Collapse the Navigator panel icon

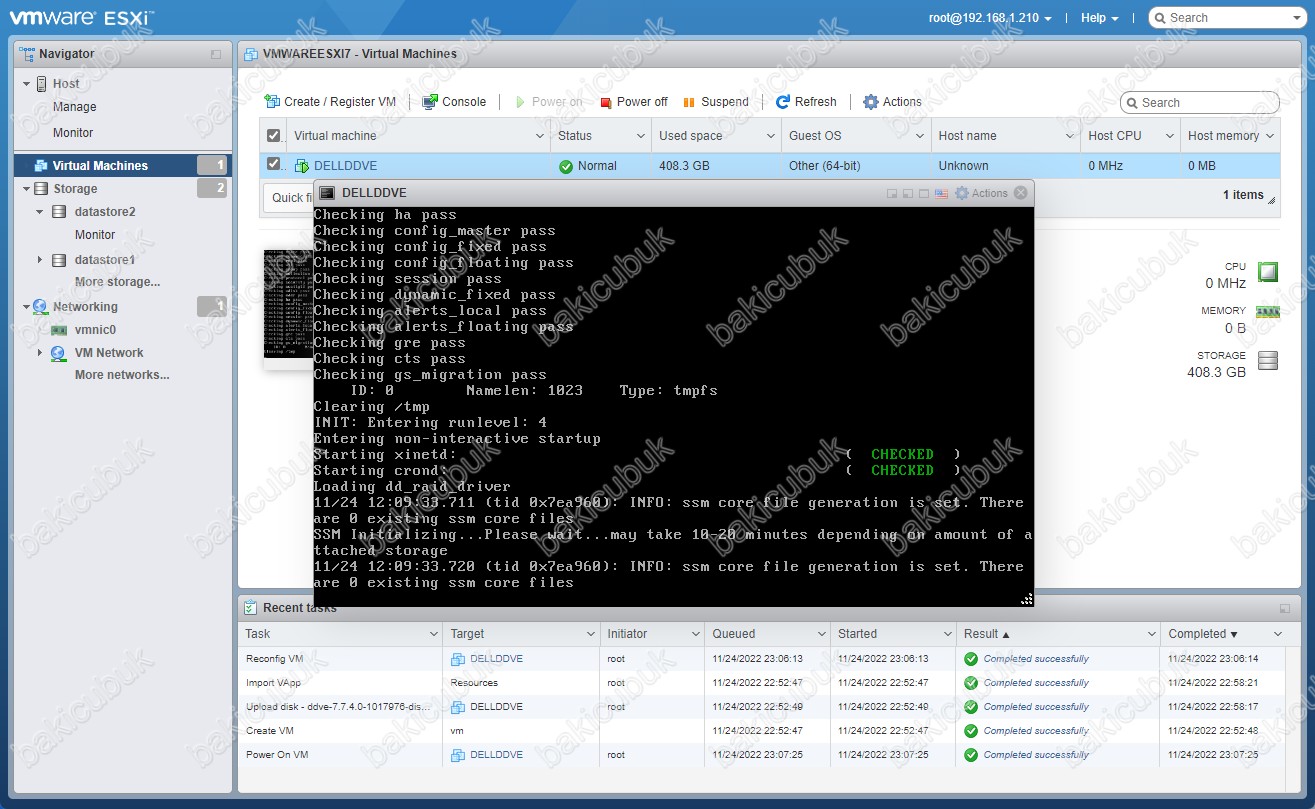click(x=216, y=54)
